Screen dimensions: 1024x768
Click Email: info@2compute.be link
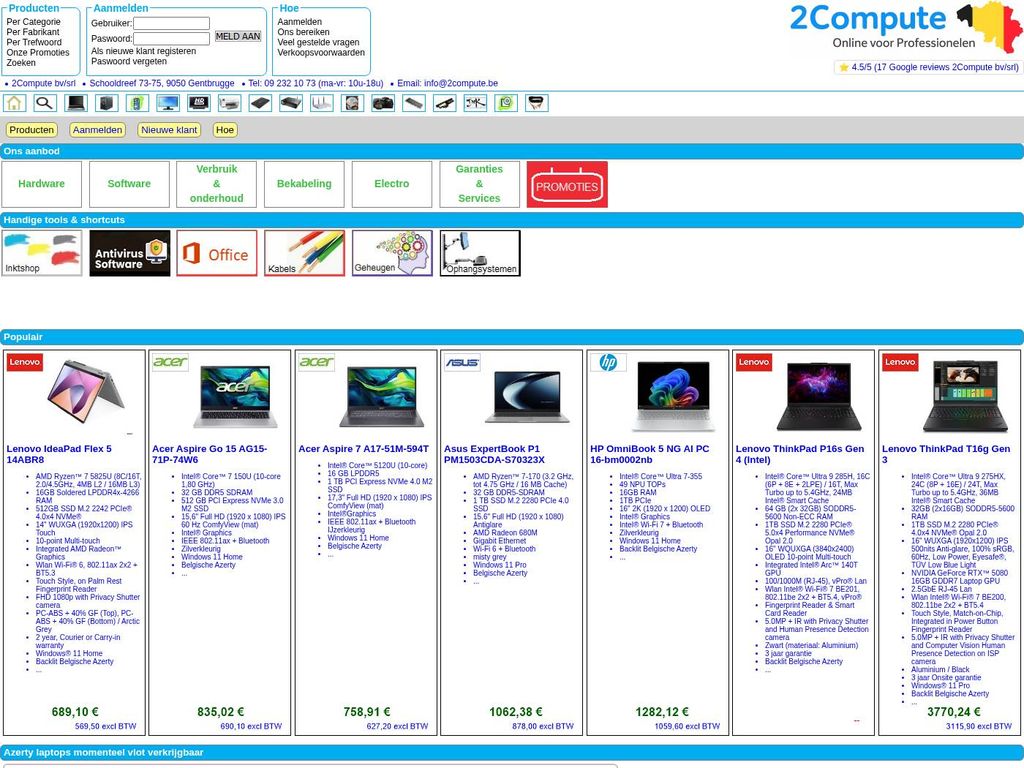click(447, 84)
